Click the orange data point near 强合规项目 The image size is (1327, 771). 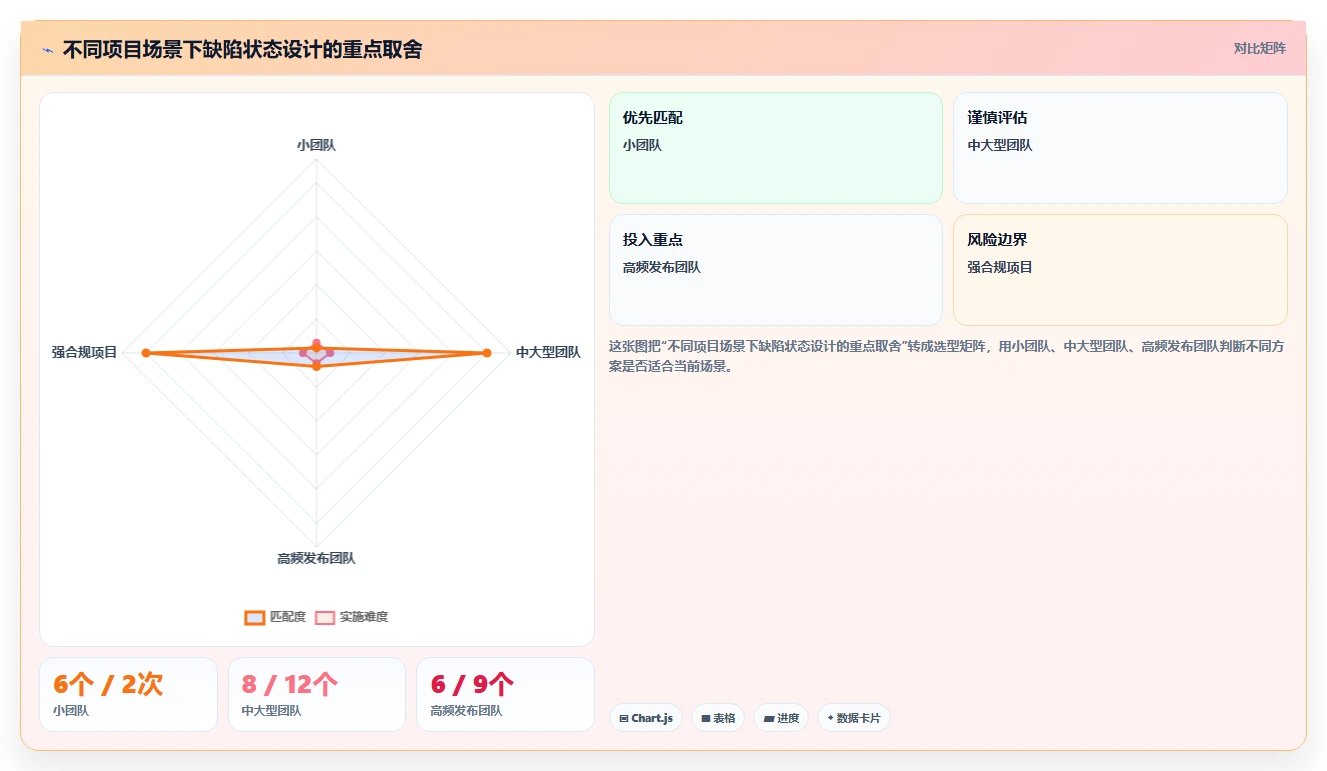[x=146, y=353]
